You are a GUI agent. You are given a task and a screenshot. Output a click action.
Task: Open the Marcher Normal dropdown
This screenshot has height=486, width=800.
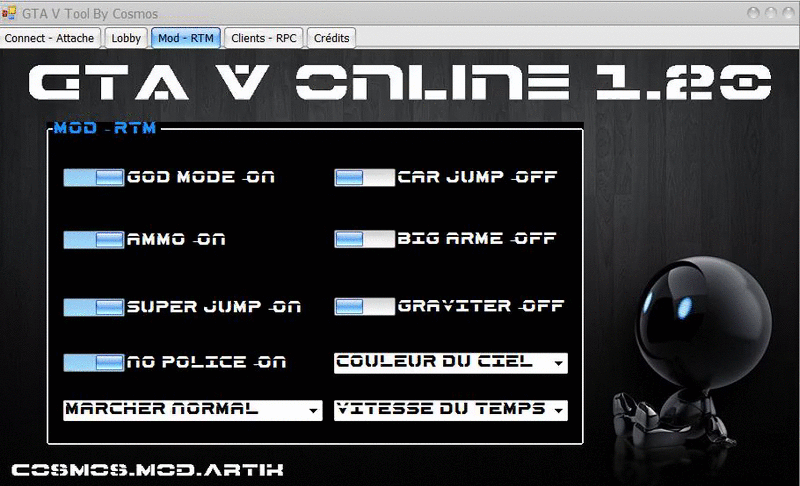pos(193,410)
